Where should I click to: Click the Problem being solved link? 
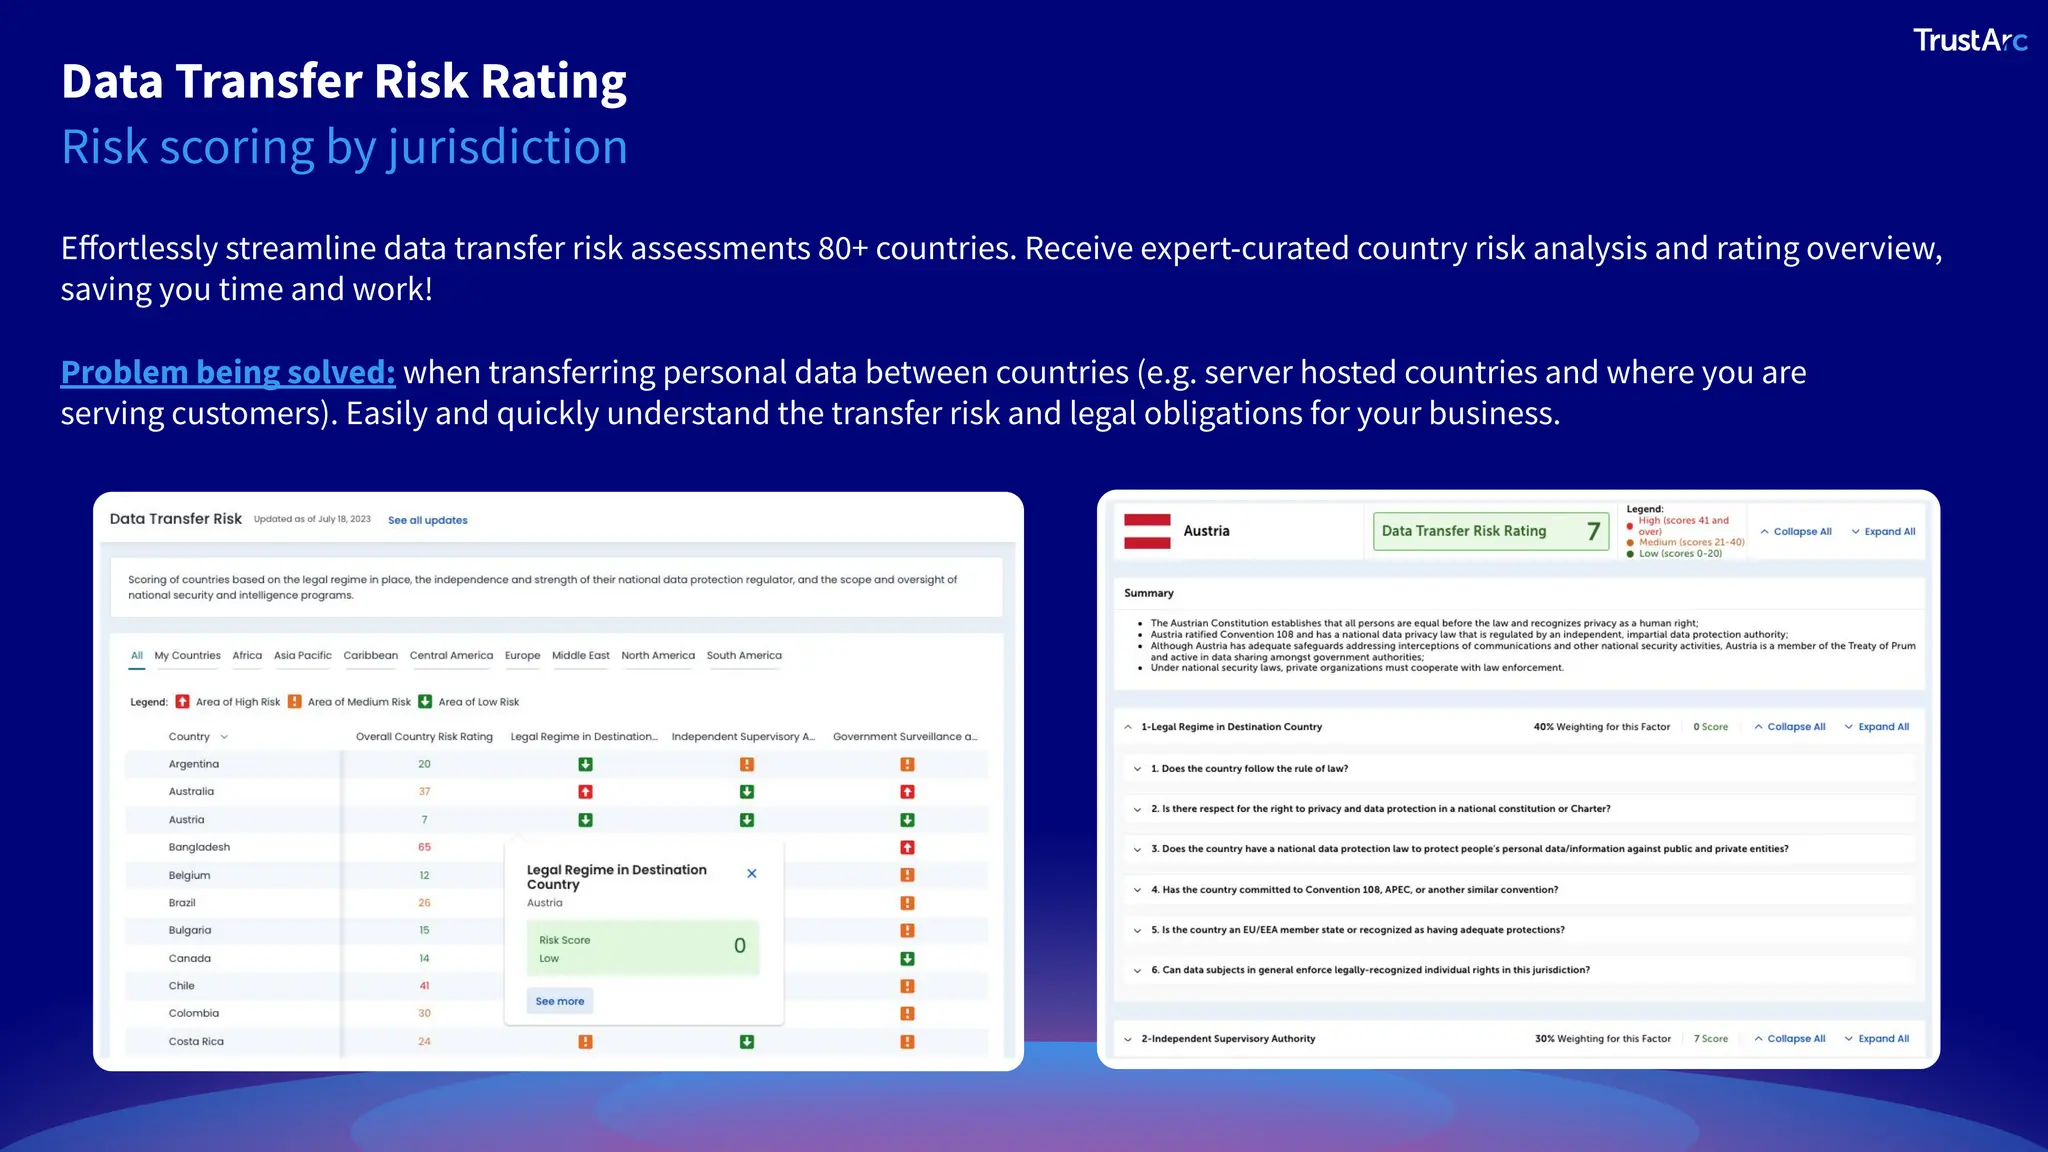[228, 372]
